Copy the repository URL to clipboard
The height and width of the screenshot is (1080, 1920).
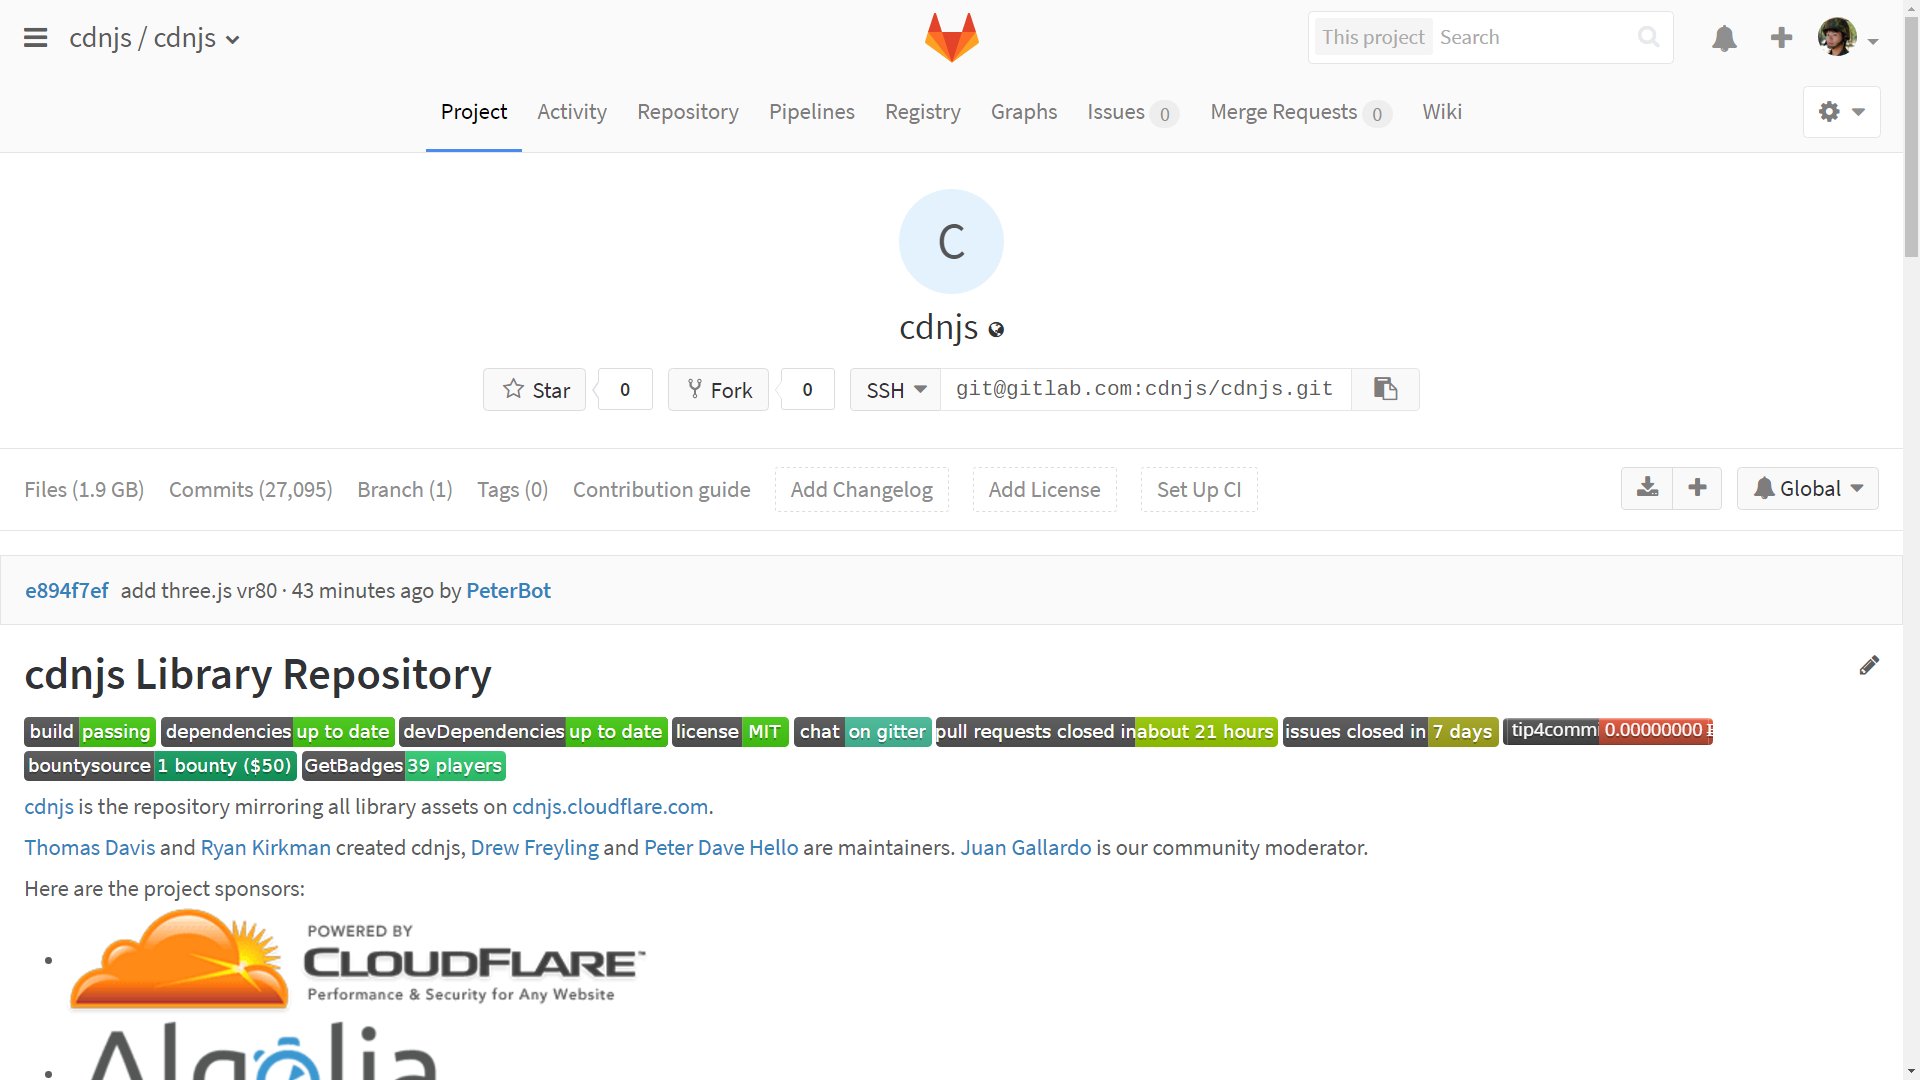pyautogui.click(x=1385, y=389)
